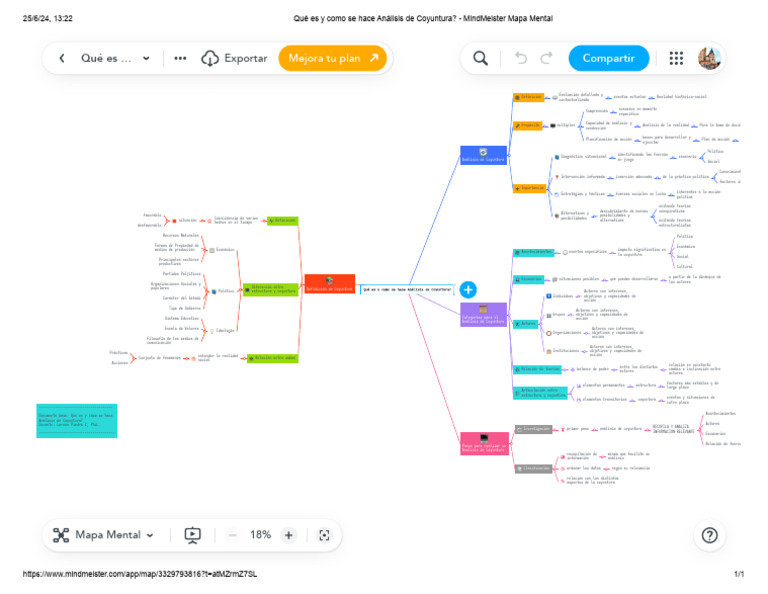
Task: Click the Político node blue icon
Action: (214, 291)
